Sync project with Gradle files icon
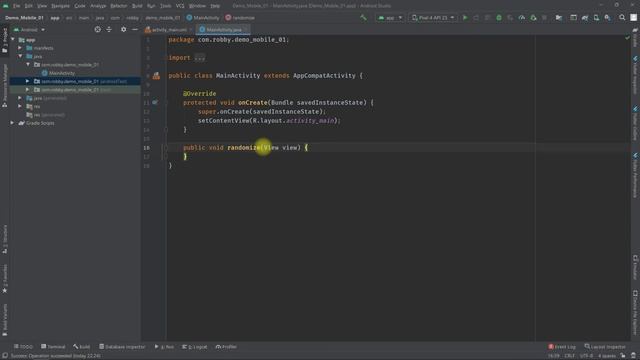Image resolution: width=640 pixels, height=360 pixels. coord(585,18)
